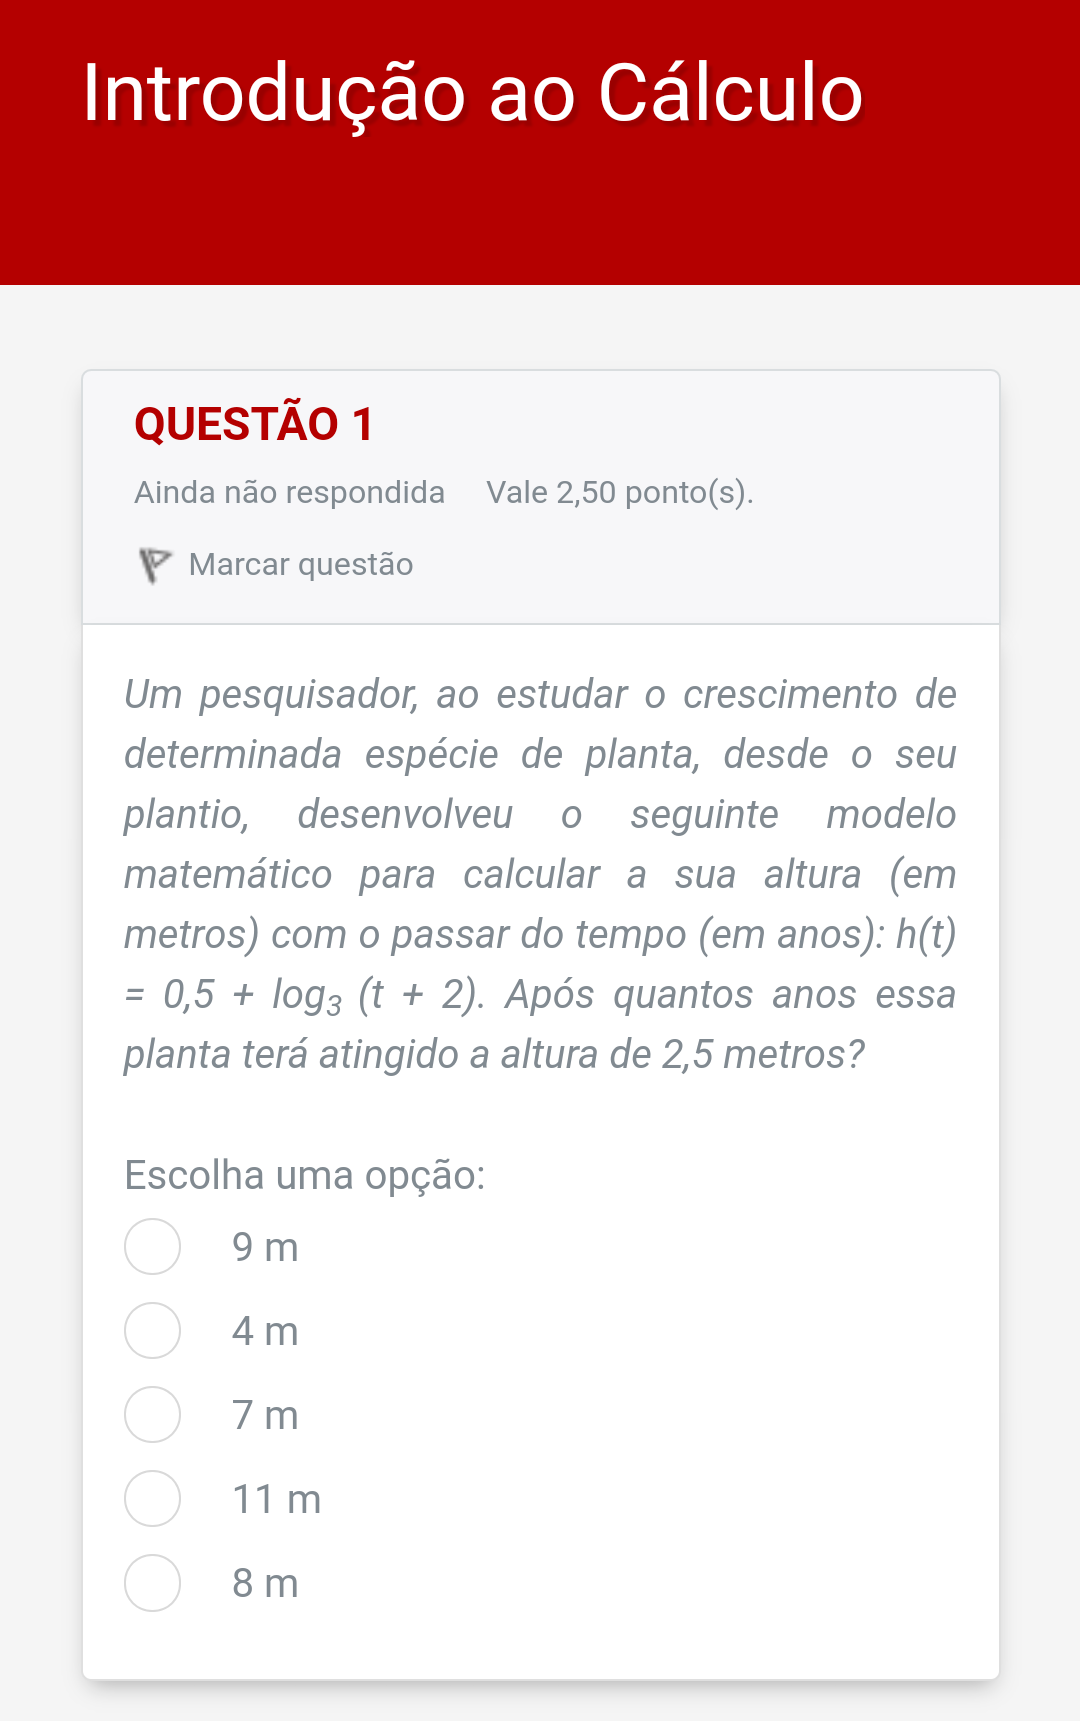Click the "11 m" option text
This screenshot has height=1721, width=1080.
coord(276,1500)
